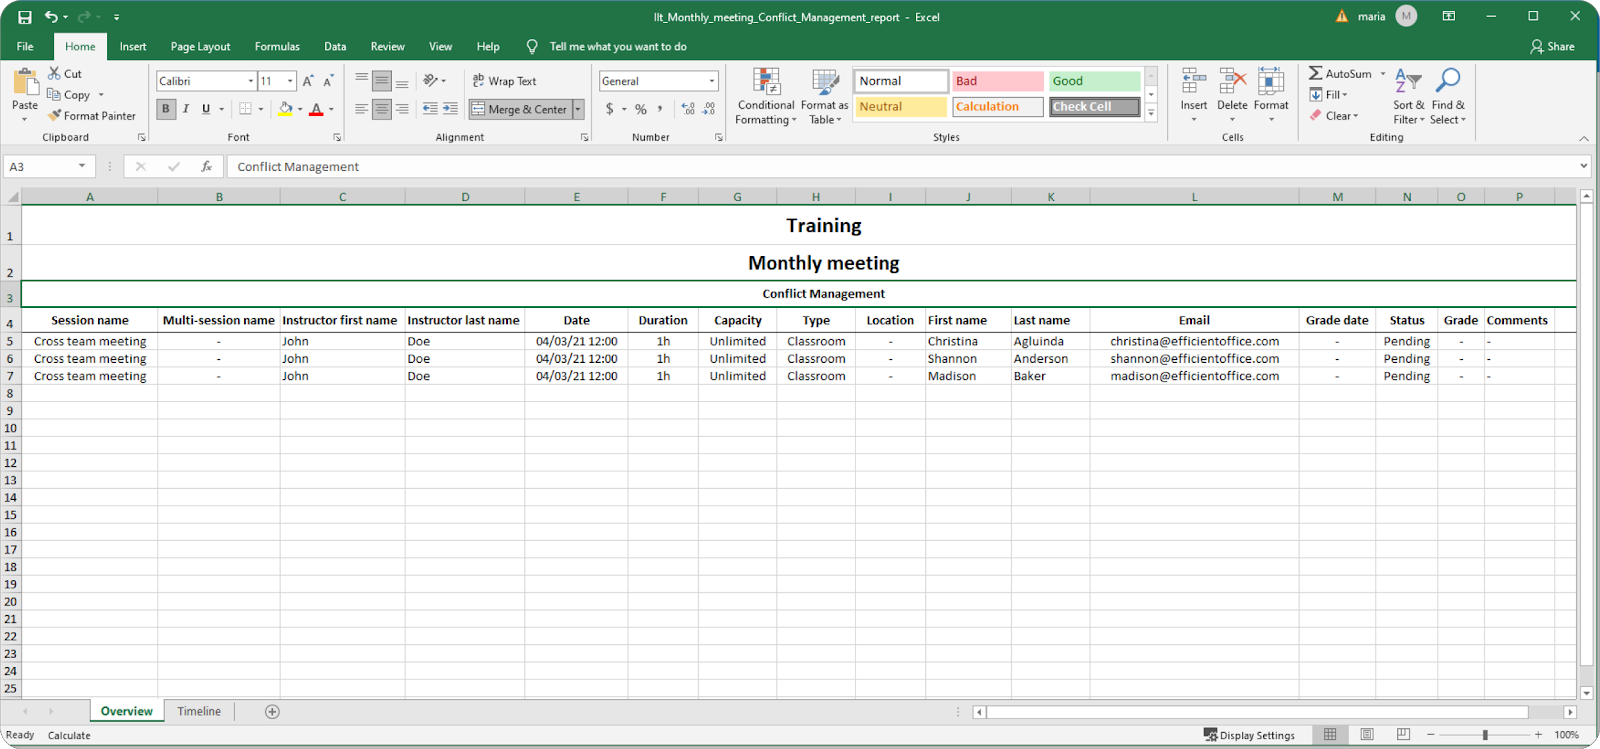Click Insert cells icon
Image resolution: width=1600 pixels, height=749 pixels.
point(1193,82)
